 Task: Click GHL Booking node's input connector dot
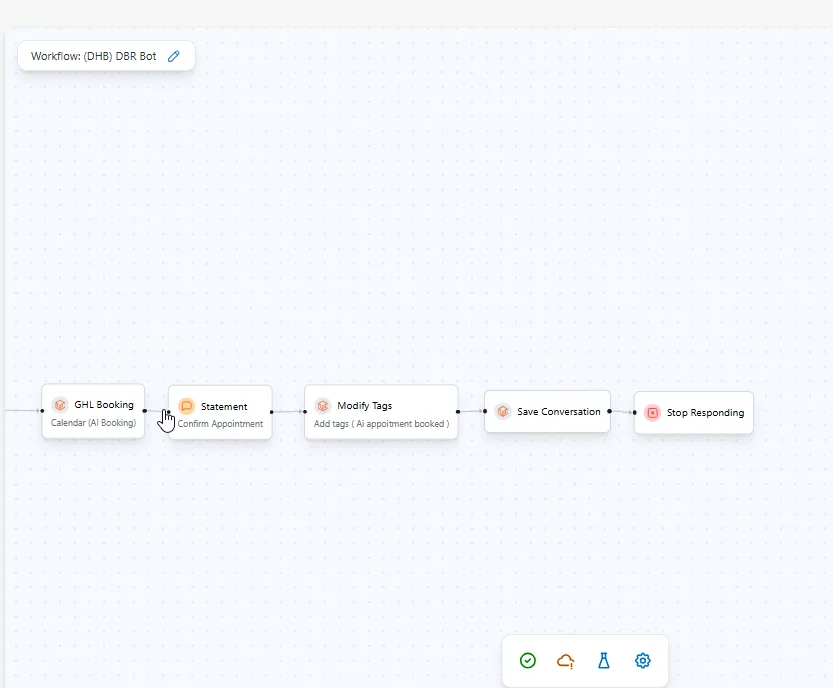[42, 411]
